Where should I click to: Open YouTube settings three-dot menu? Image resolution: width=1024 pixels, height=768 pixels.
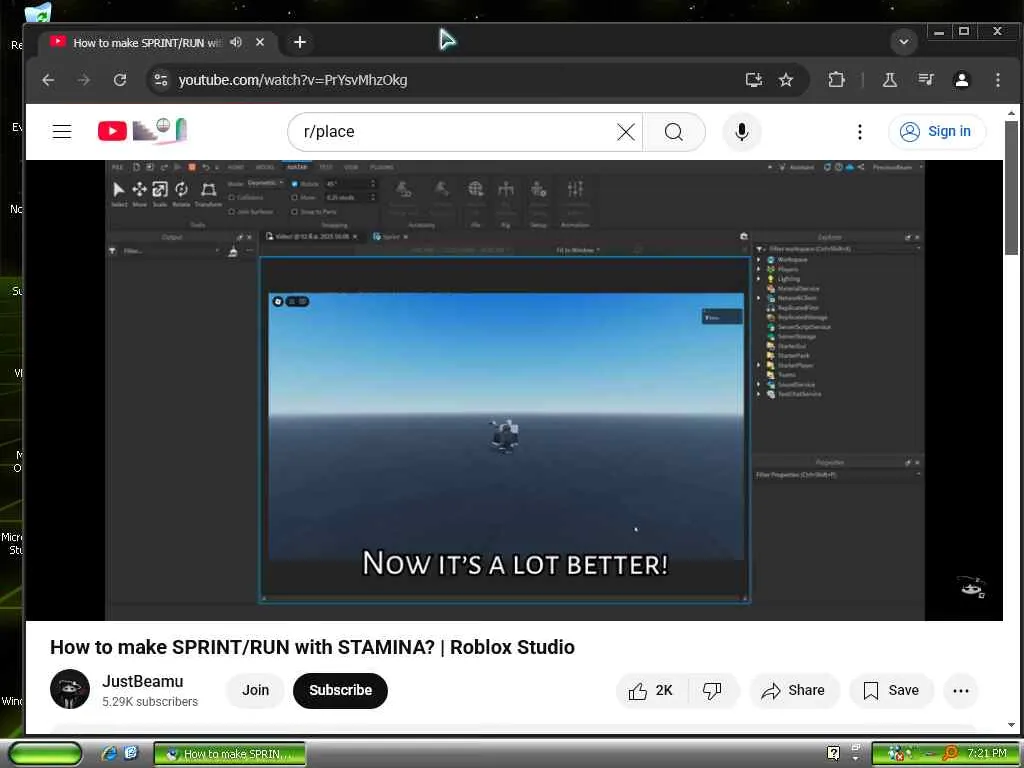(859, 132)
